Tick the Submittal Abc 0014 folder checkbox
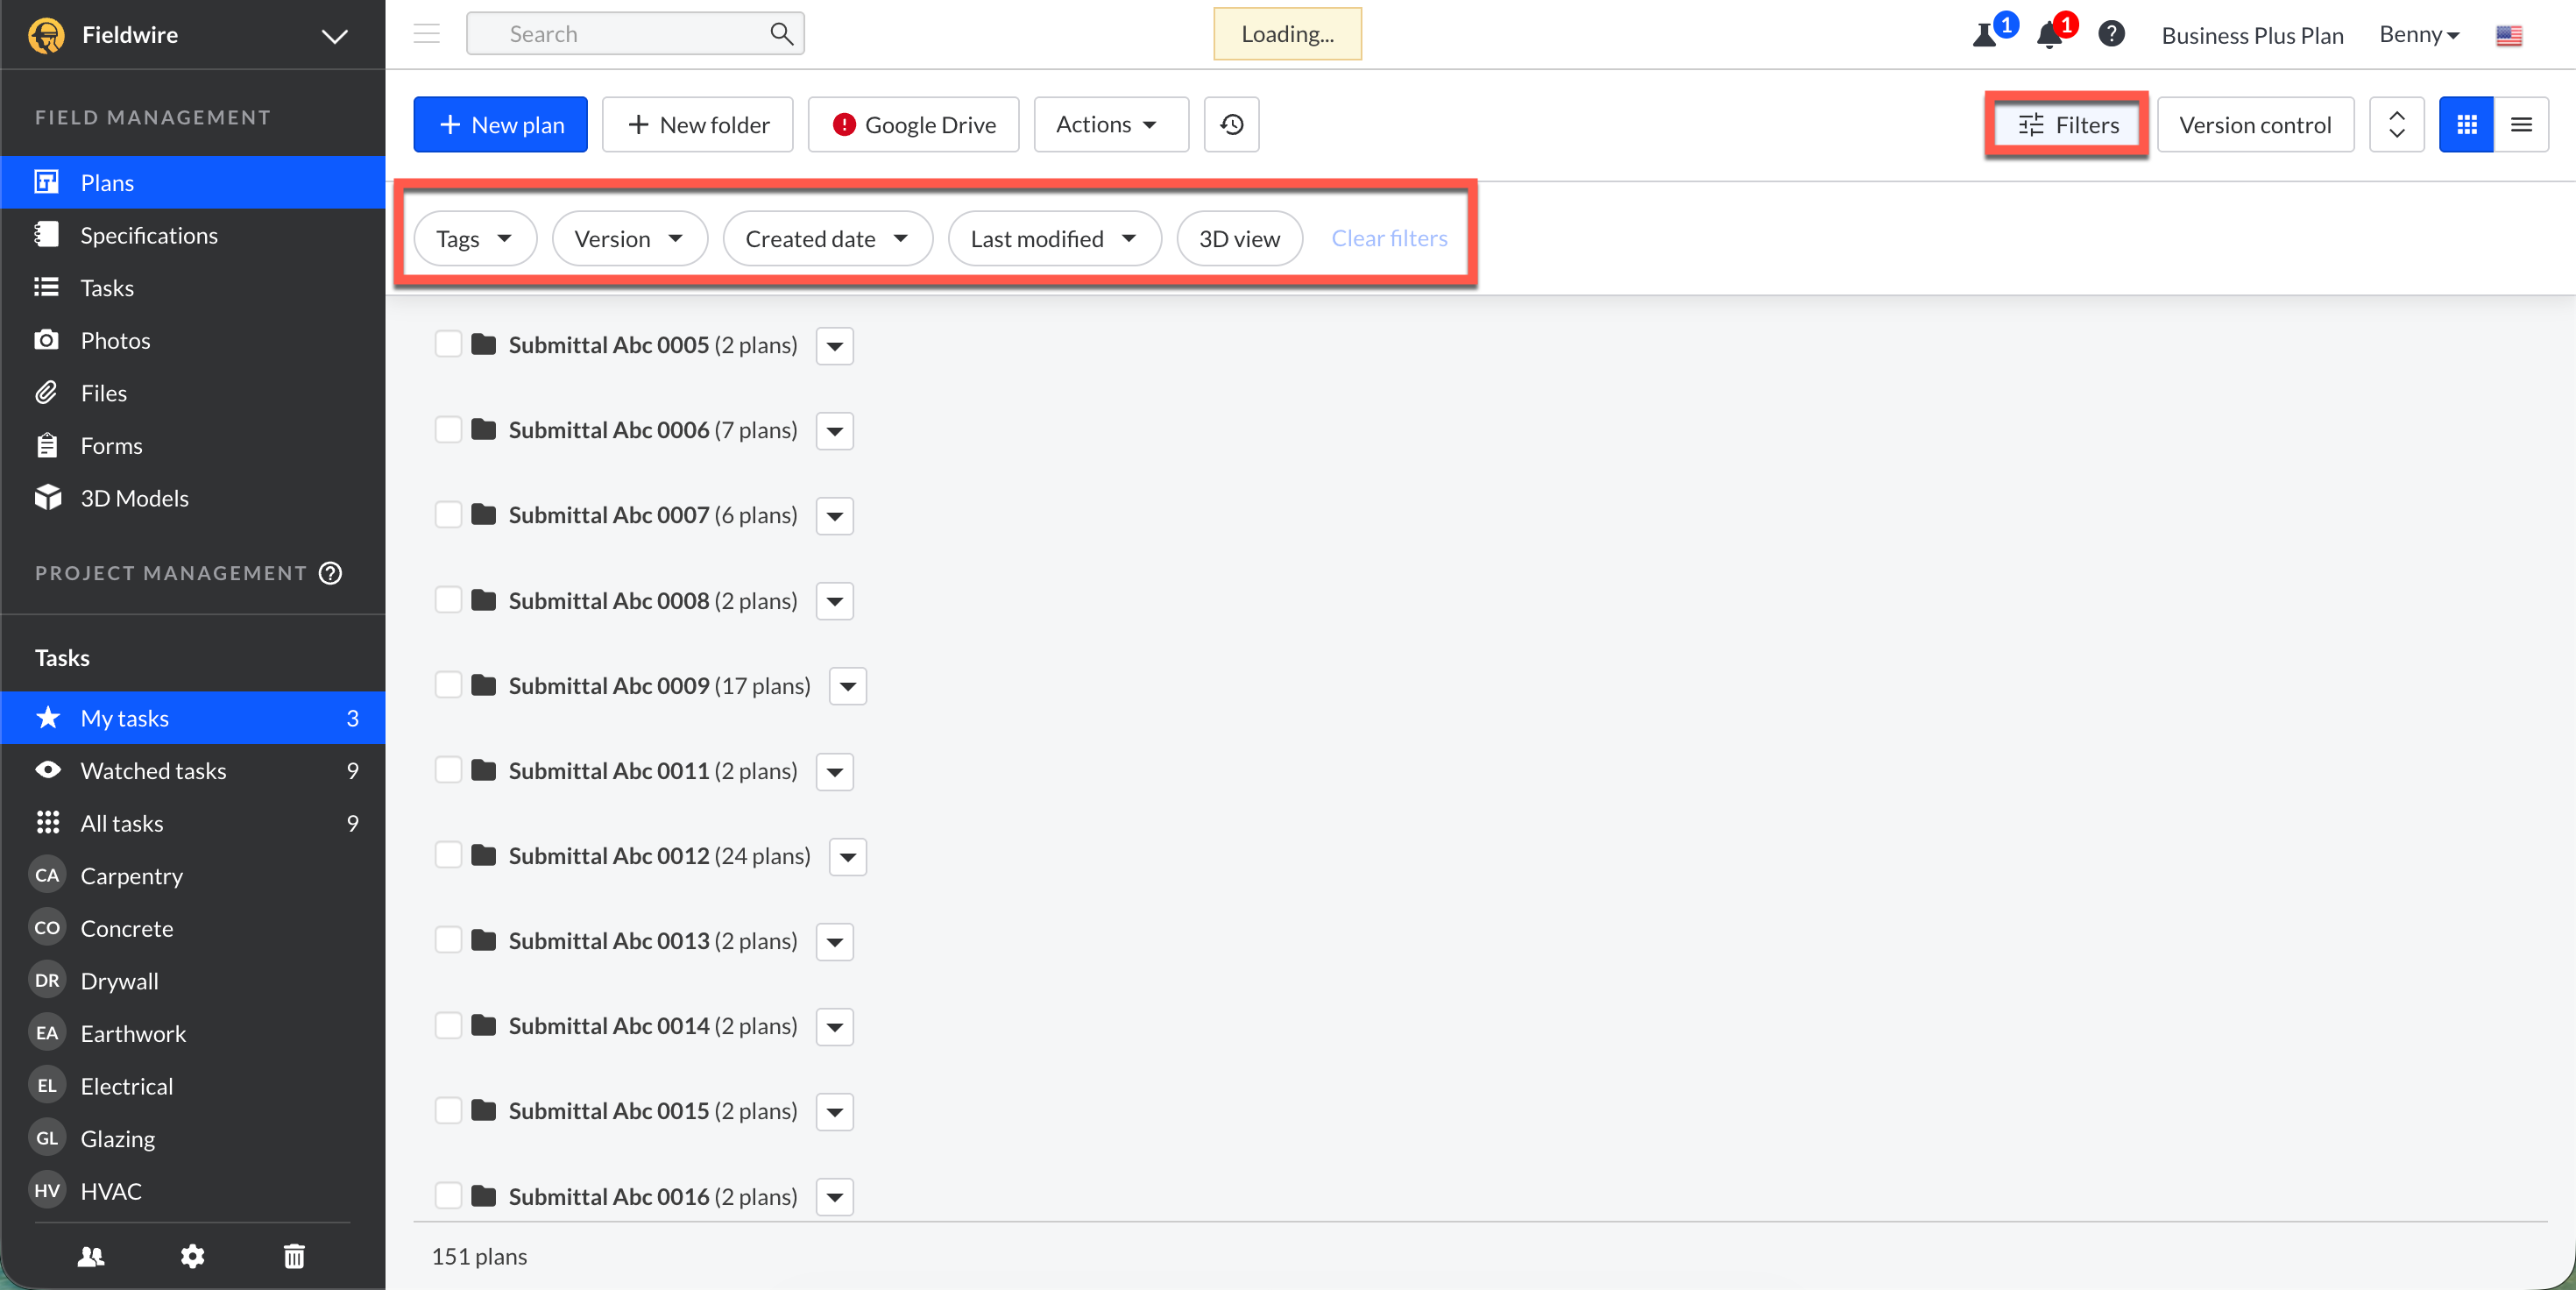The image size is (2576, 1290). 448,1026
